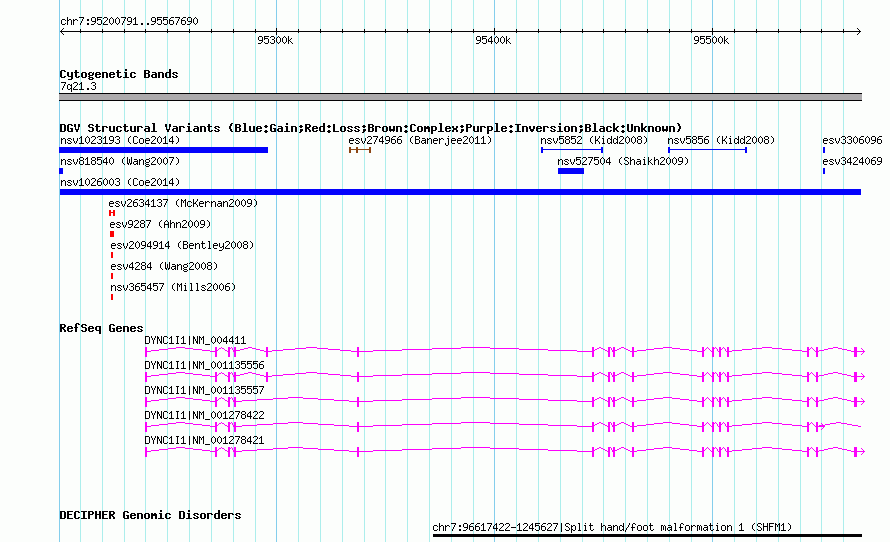Select the nsv527504 (Shaikh2009) label

tap(623, 161)
